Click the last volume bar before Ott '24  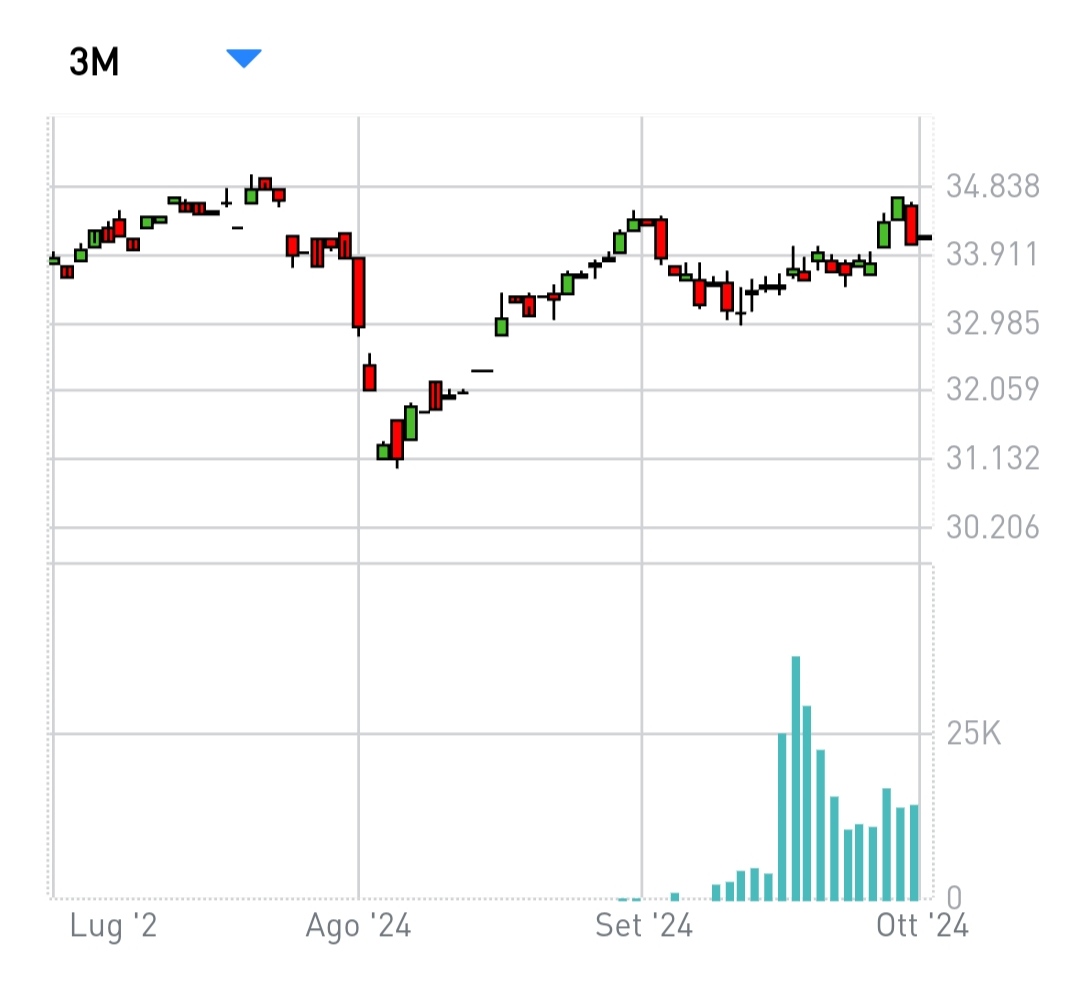[914, 853]
